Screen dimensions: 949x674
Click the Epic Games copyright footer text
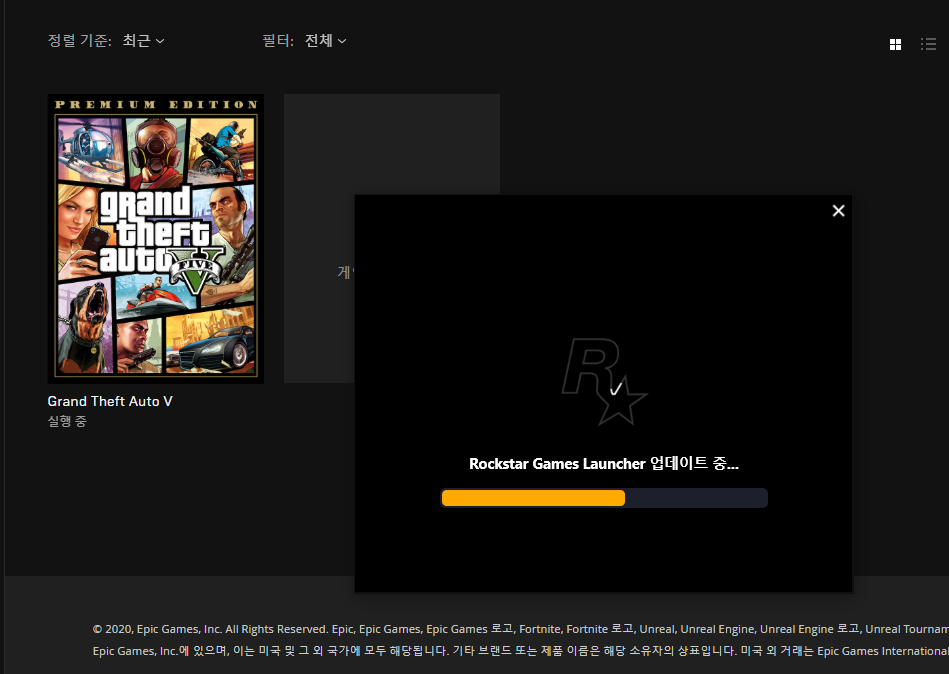click(x=520, y=640)
